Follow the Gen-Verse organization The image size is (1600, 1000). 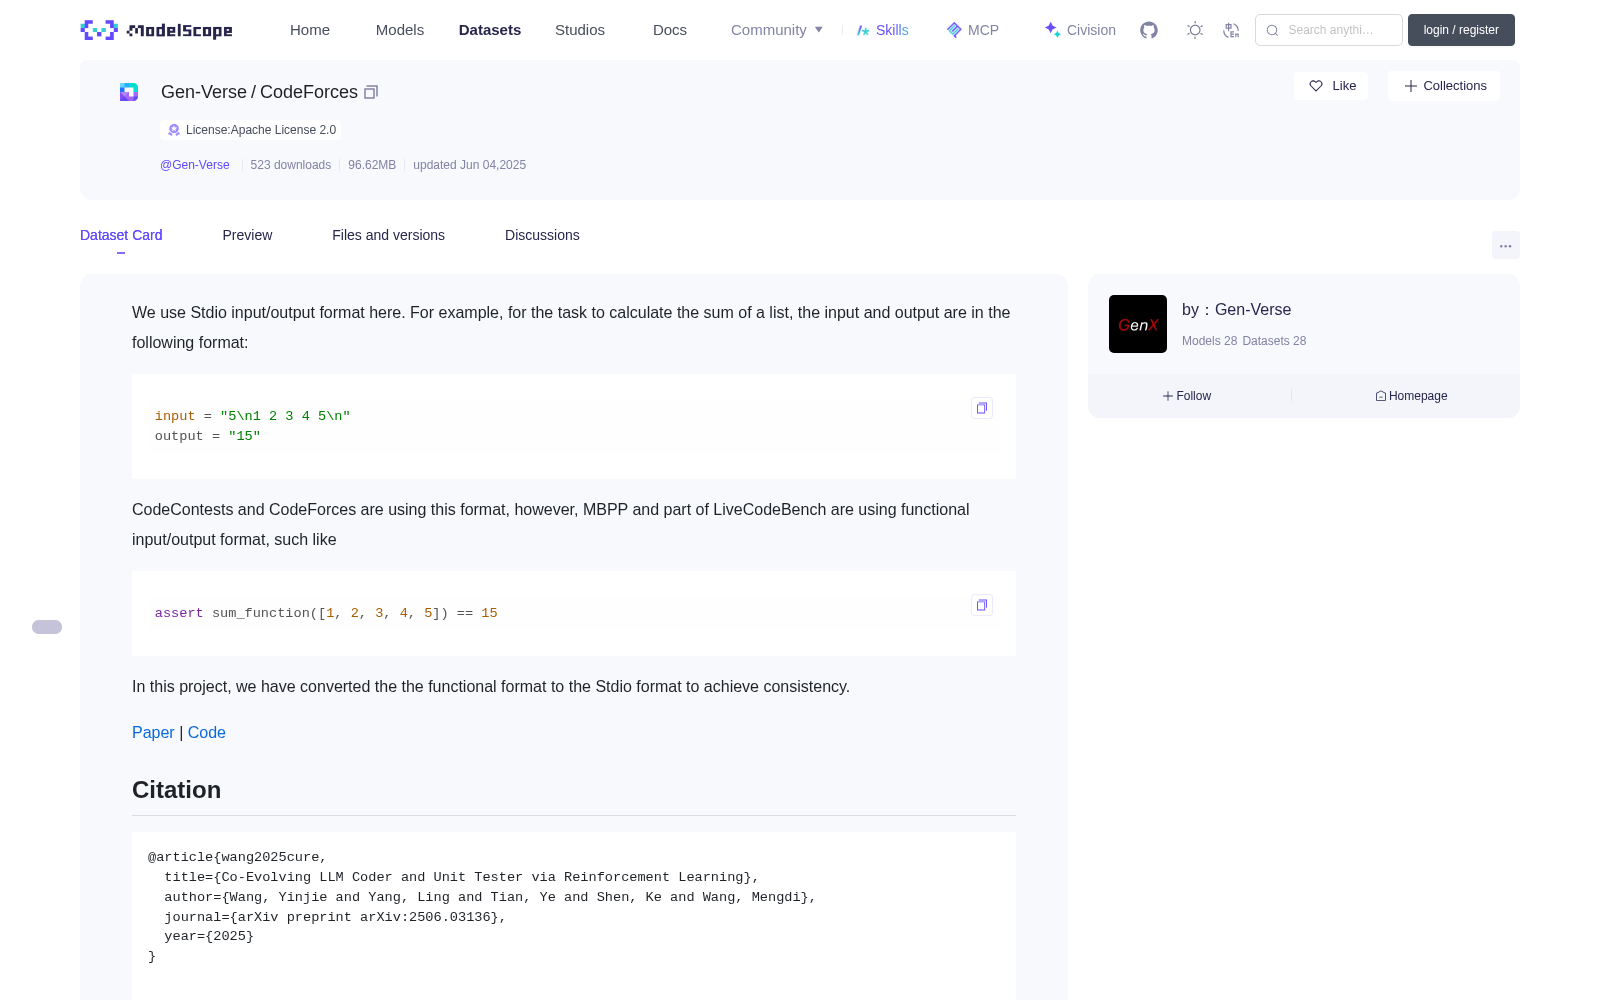click(1187, 396)
